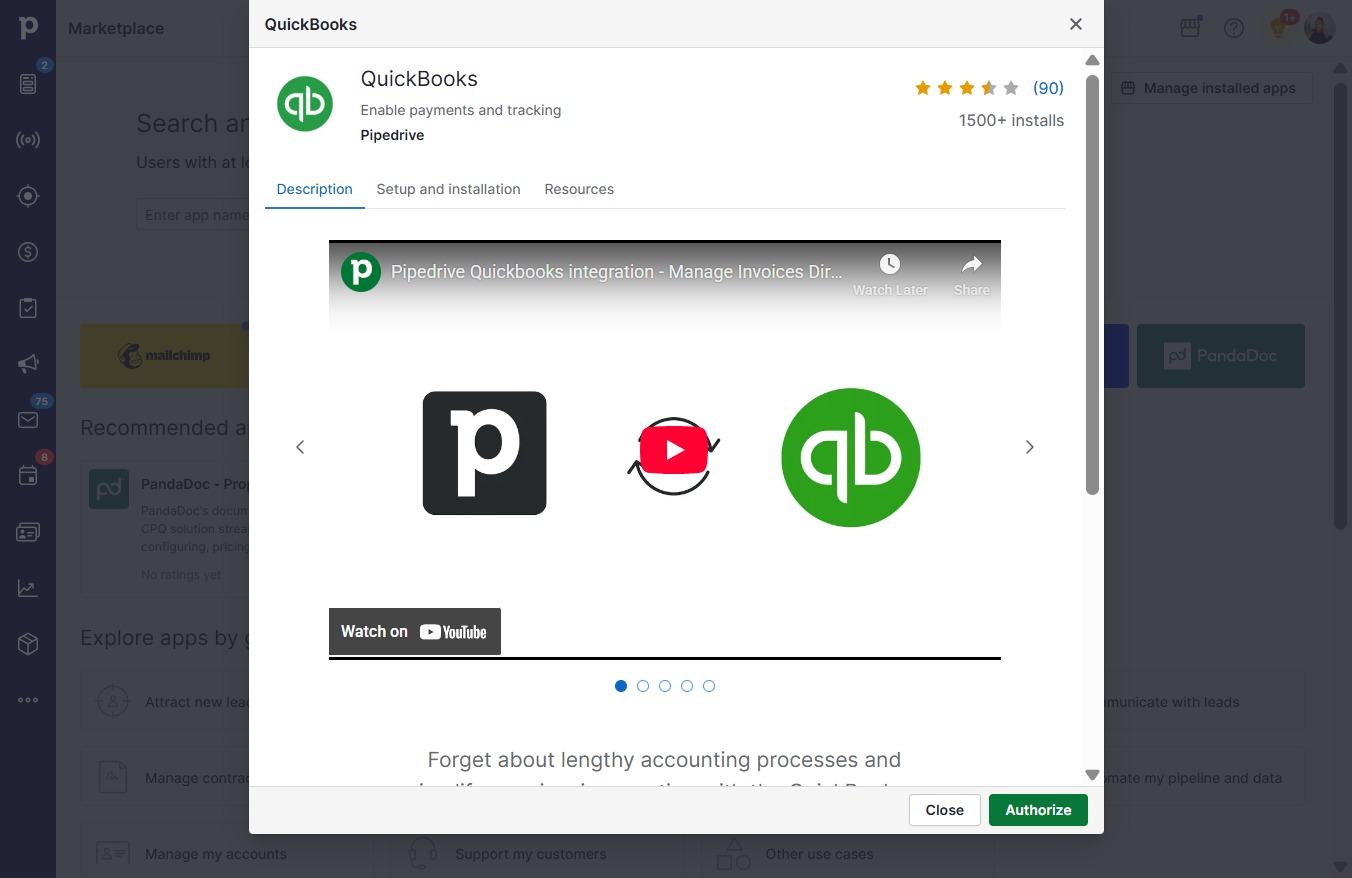Image resolution: width=1352 pixels, height=878 pixels.
Task: Click the video Share arrow icon
Action: tap(971, 264)
